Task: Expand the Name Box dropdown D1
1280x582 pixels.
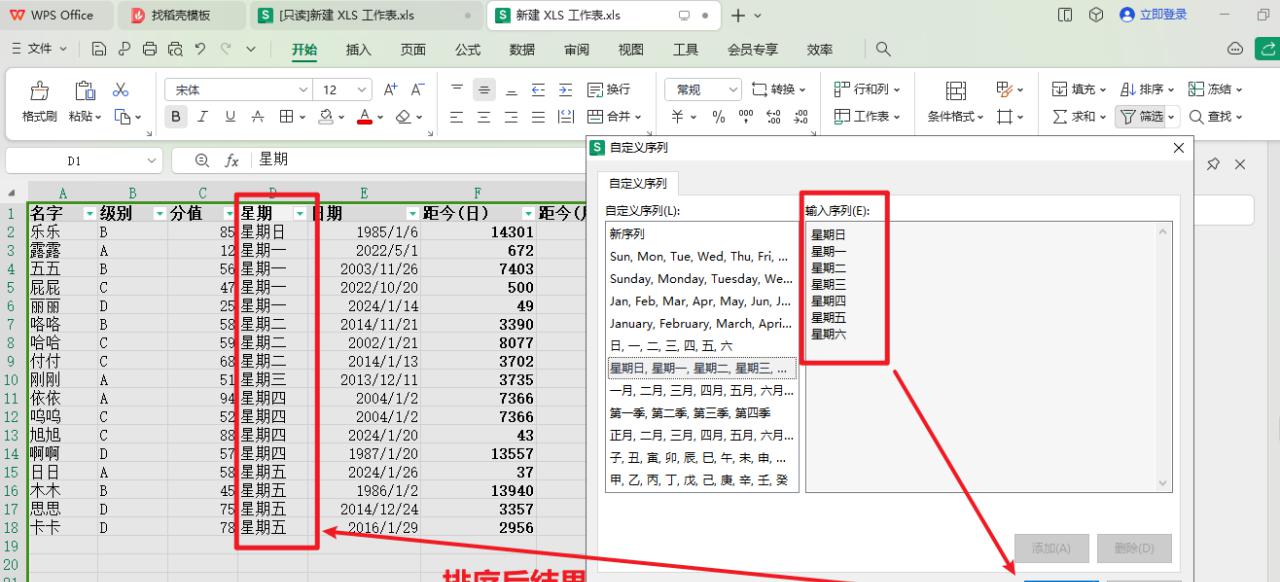Action: 151,160
